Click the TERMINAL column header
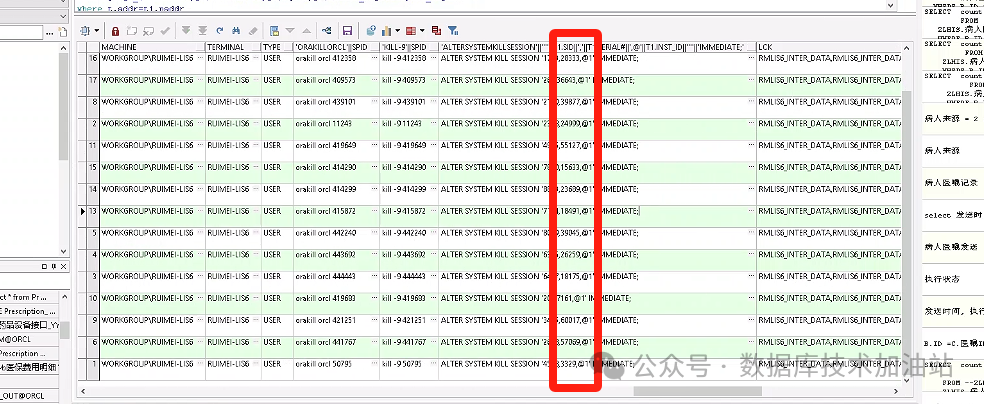The height and width of the screenshot is (404, 984). pyautogui.click(x=233, y=47)
